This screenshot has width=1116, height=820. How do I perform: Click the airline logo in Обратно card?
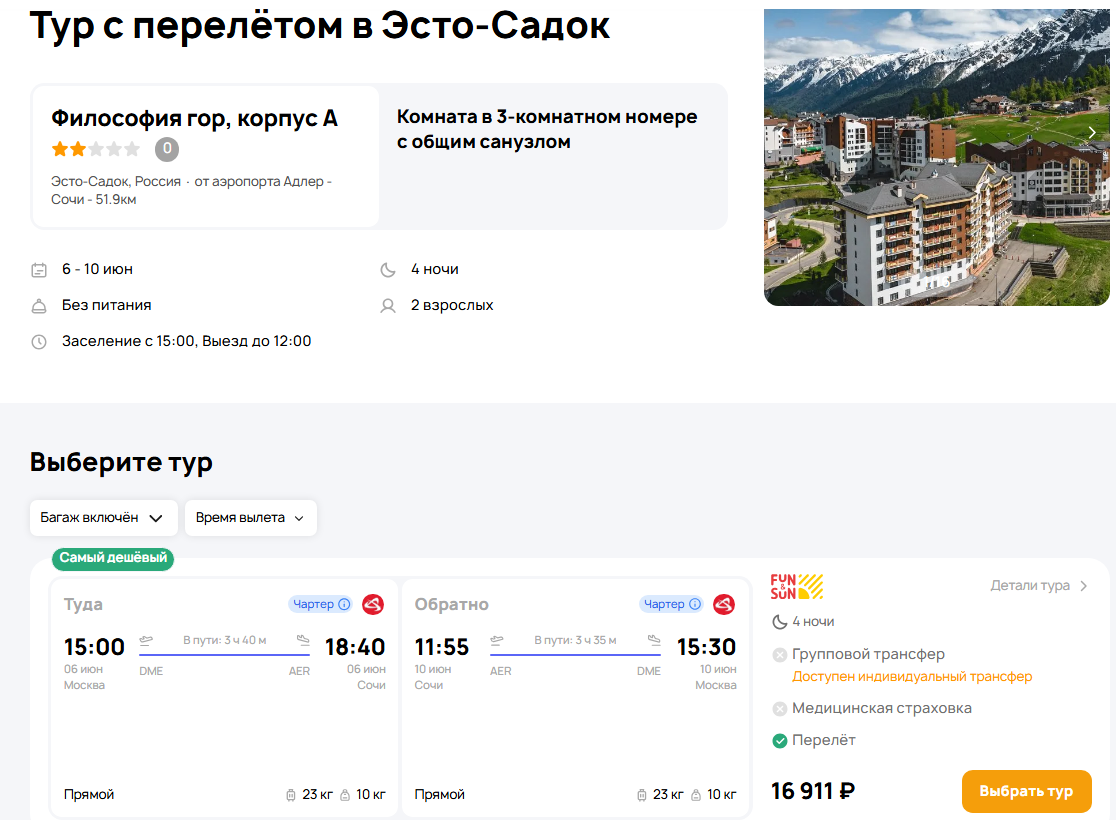click(x=724, y=604)
